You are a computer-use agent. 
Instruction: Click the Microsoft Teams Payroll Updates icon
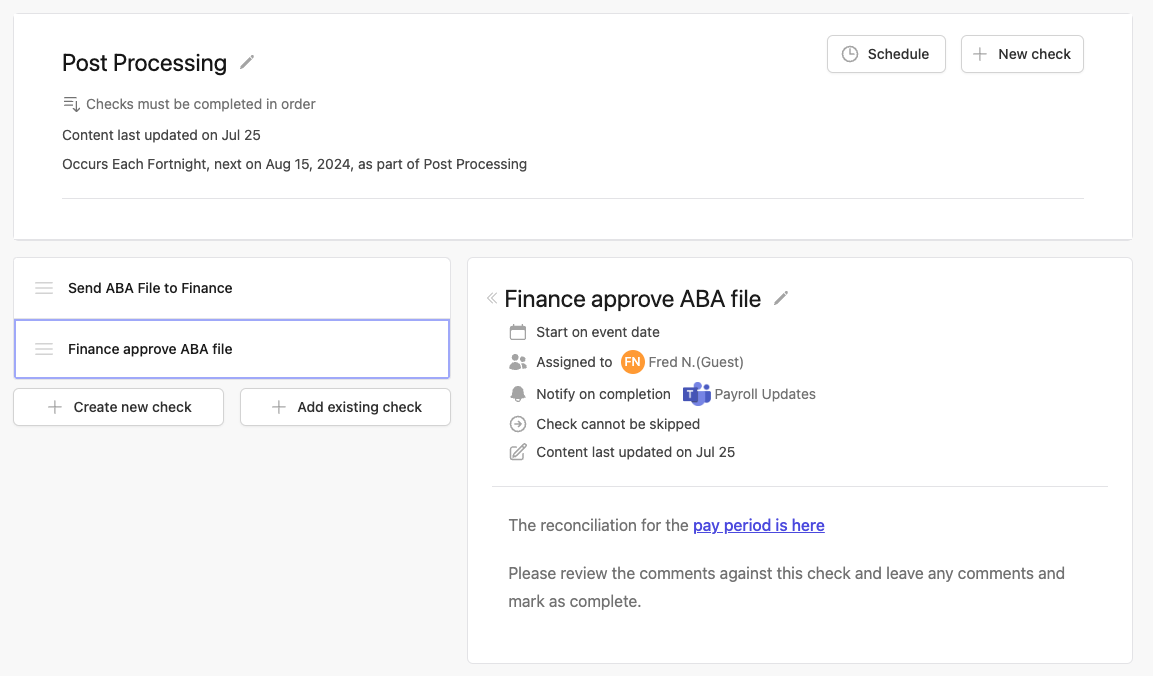[x=696, y=394]
